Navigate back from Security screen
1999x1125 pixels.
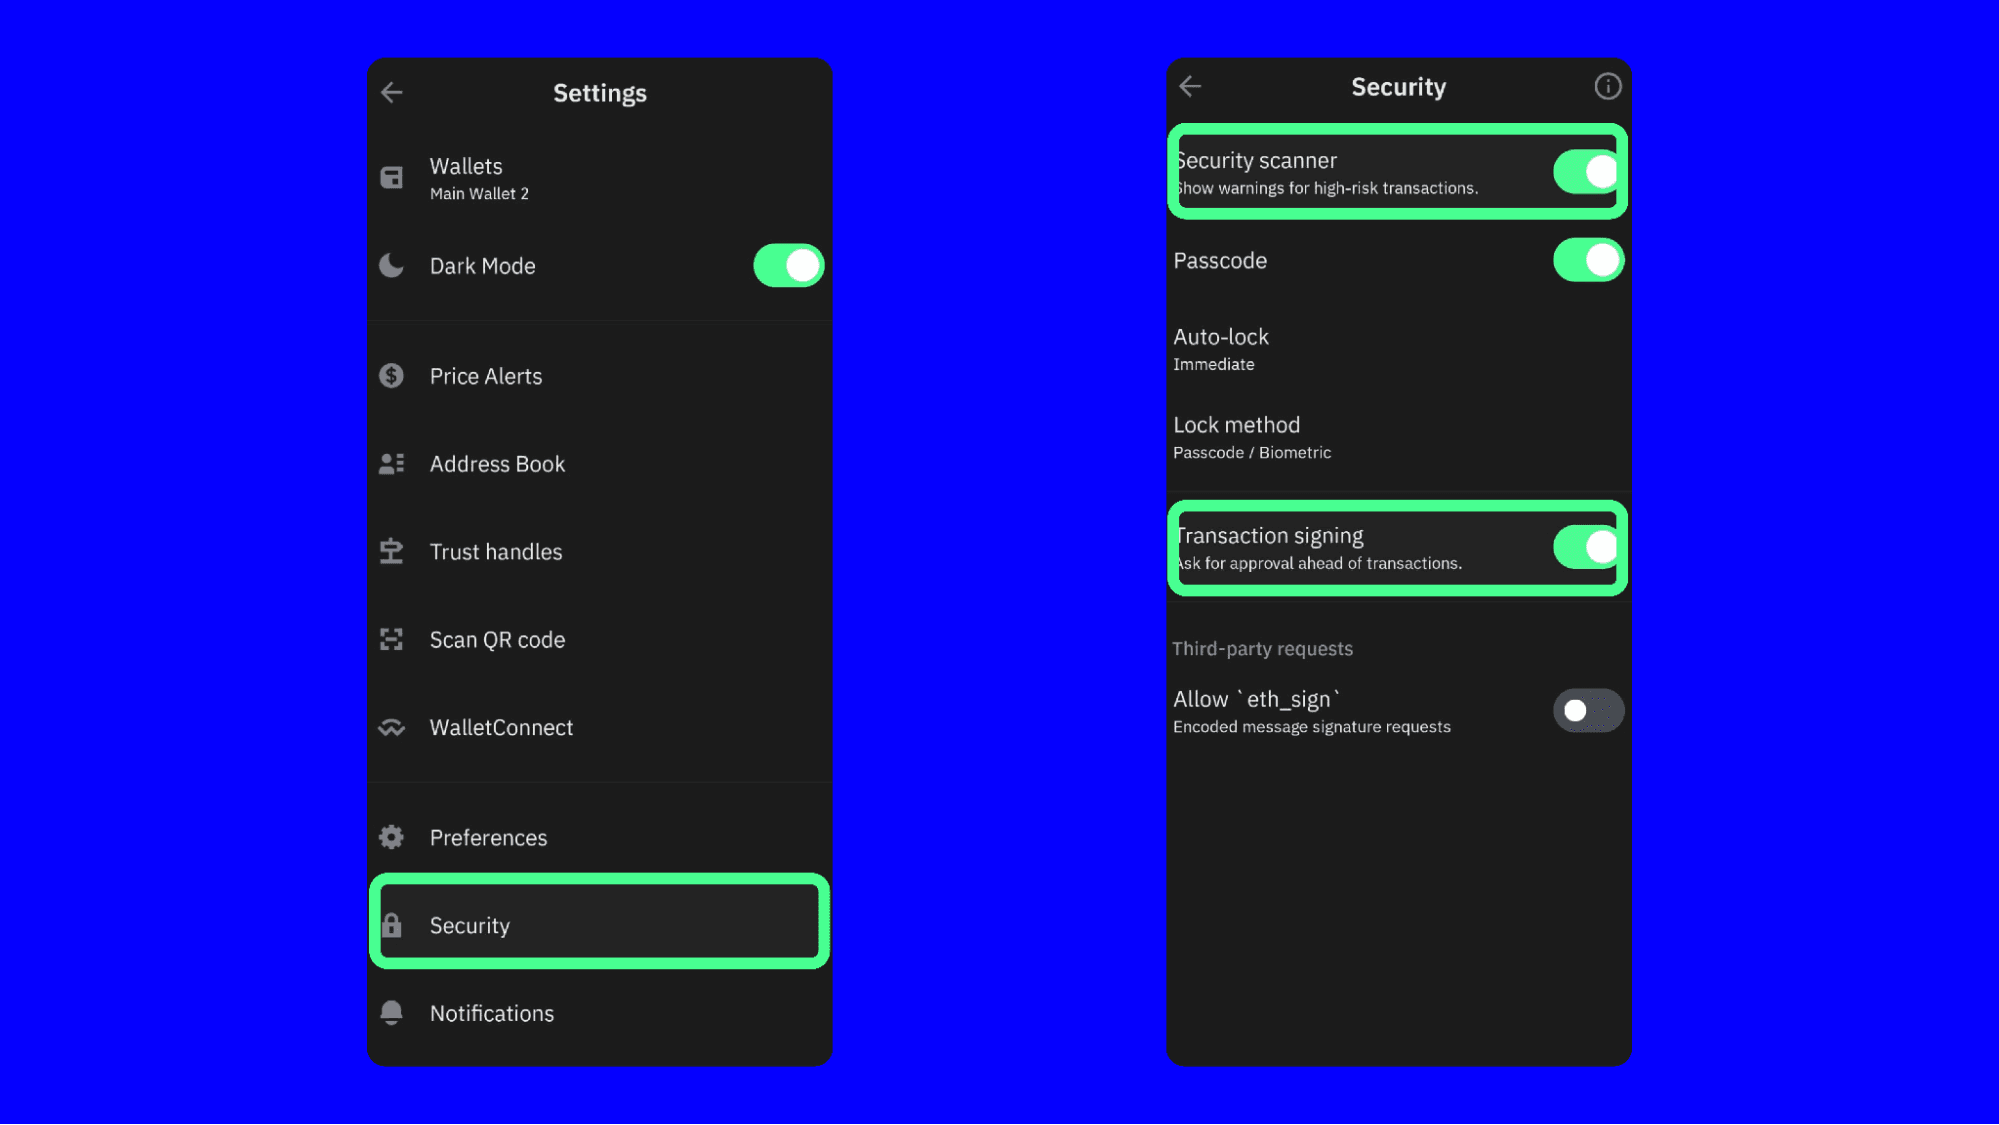[1190, 87]
